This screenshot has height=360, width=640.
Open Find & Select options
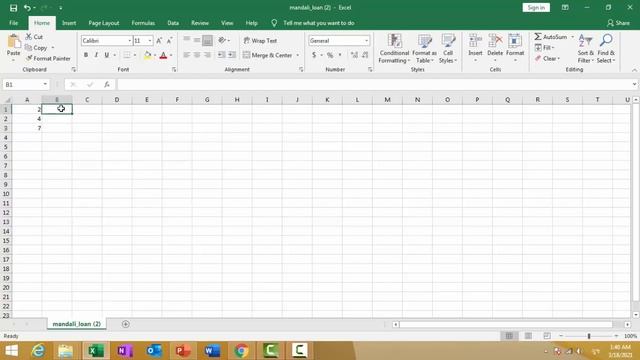[x=606, y=49]
